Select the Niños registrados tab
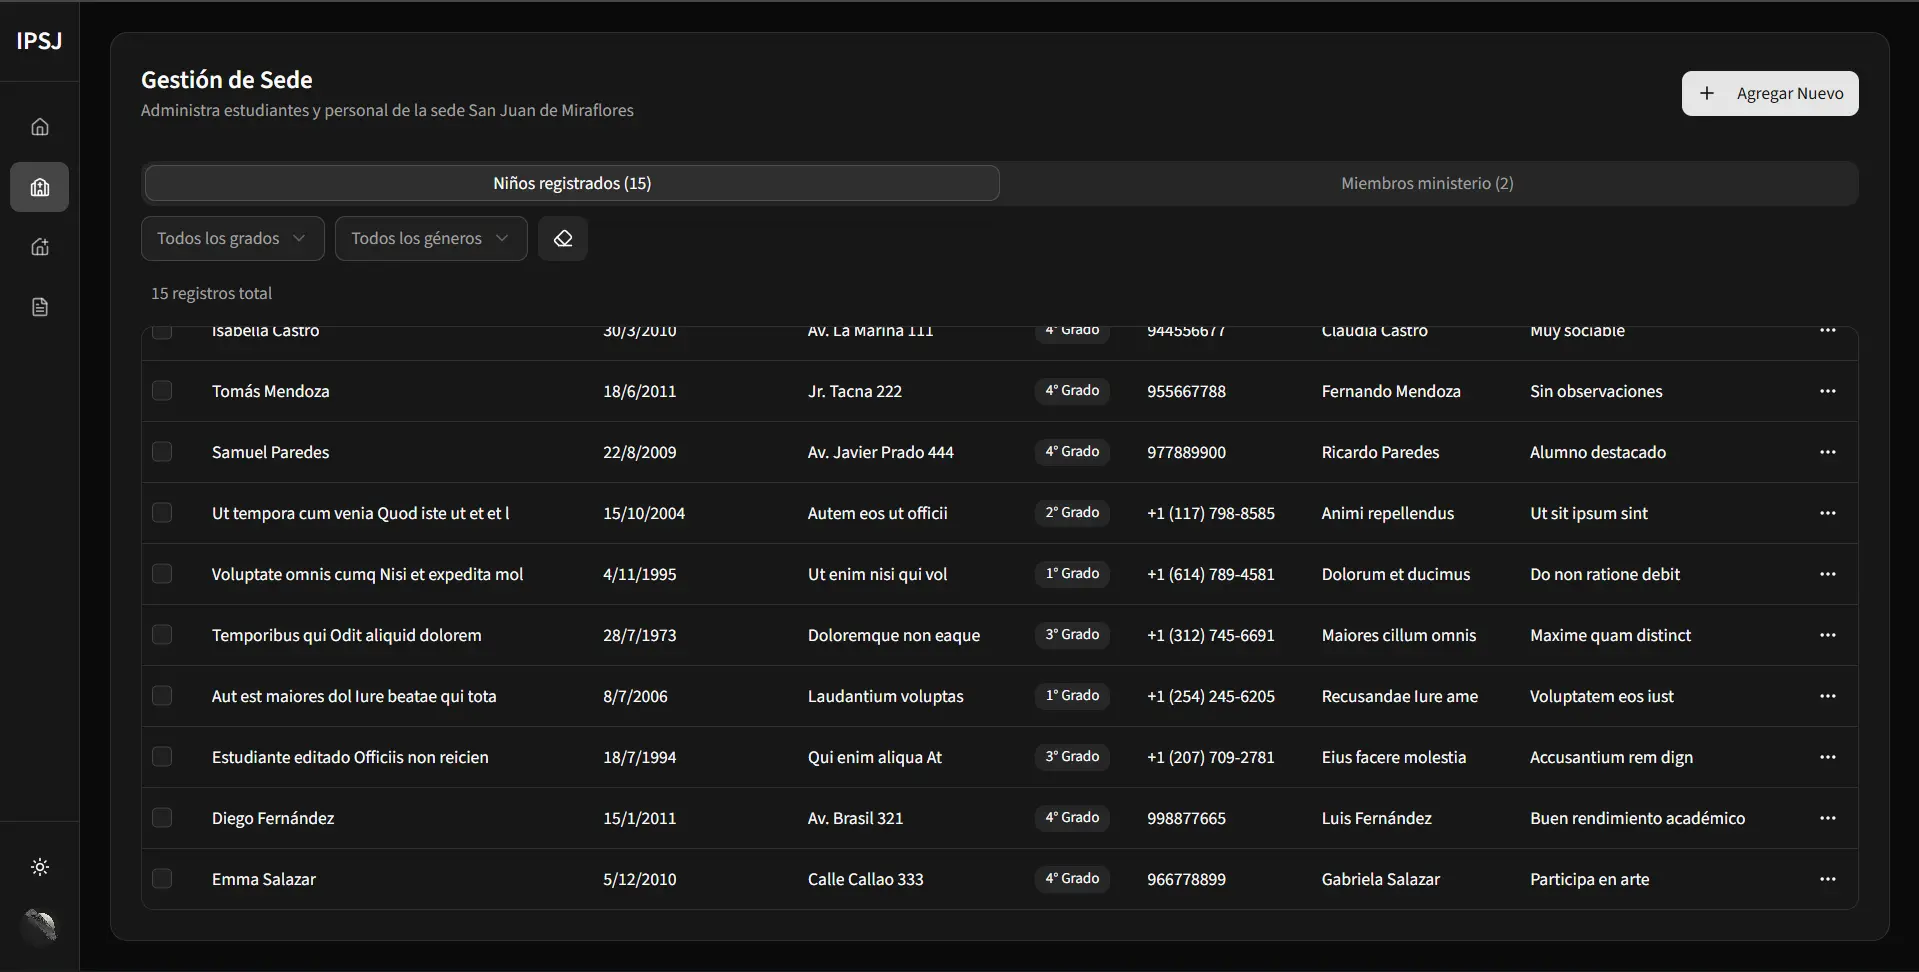1919x972 pixels. point(572,183)
